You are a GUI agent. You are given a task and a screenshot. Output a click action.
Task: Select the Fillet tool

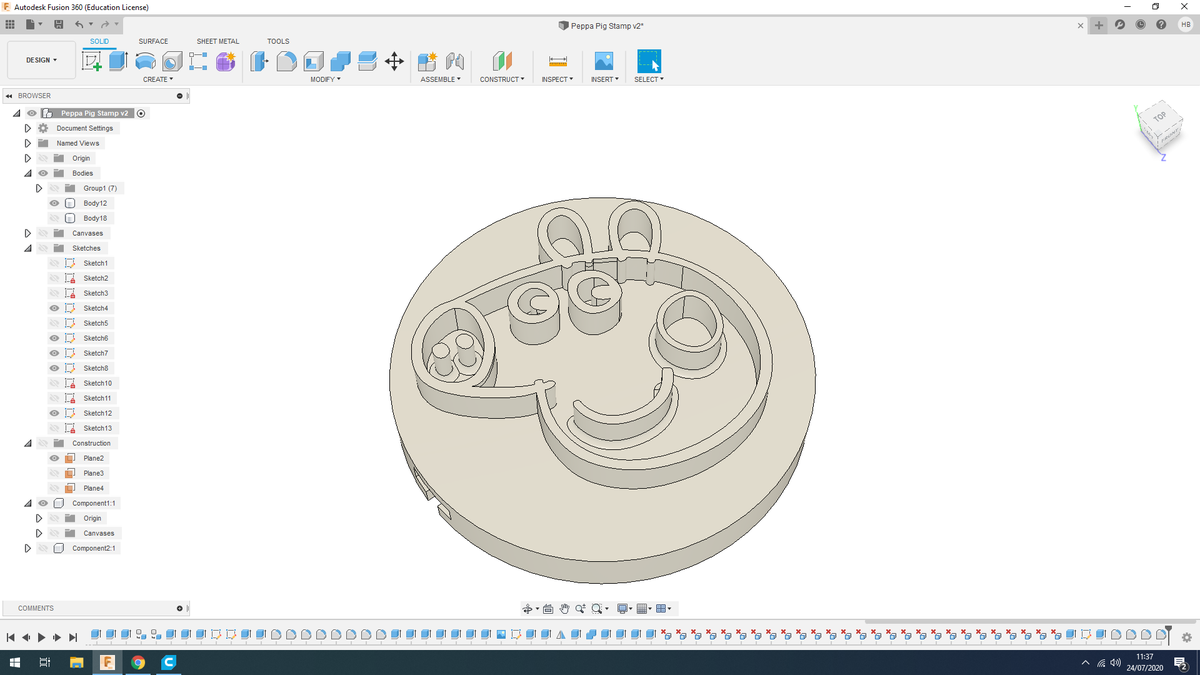pyautogui.click(x=287, y=62)
